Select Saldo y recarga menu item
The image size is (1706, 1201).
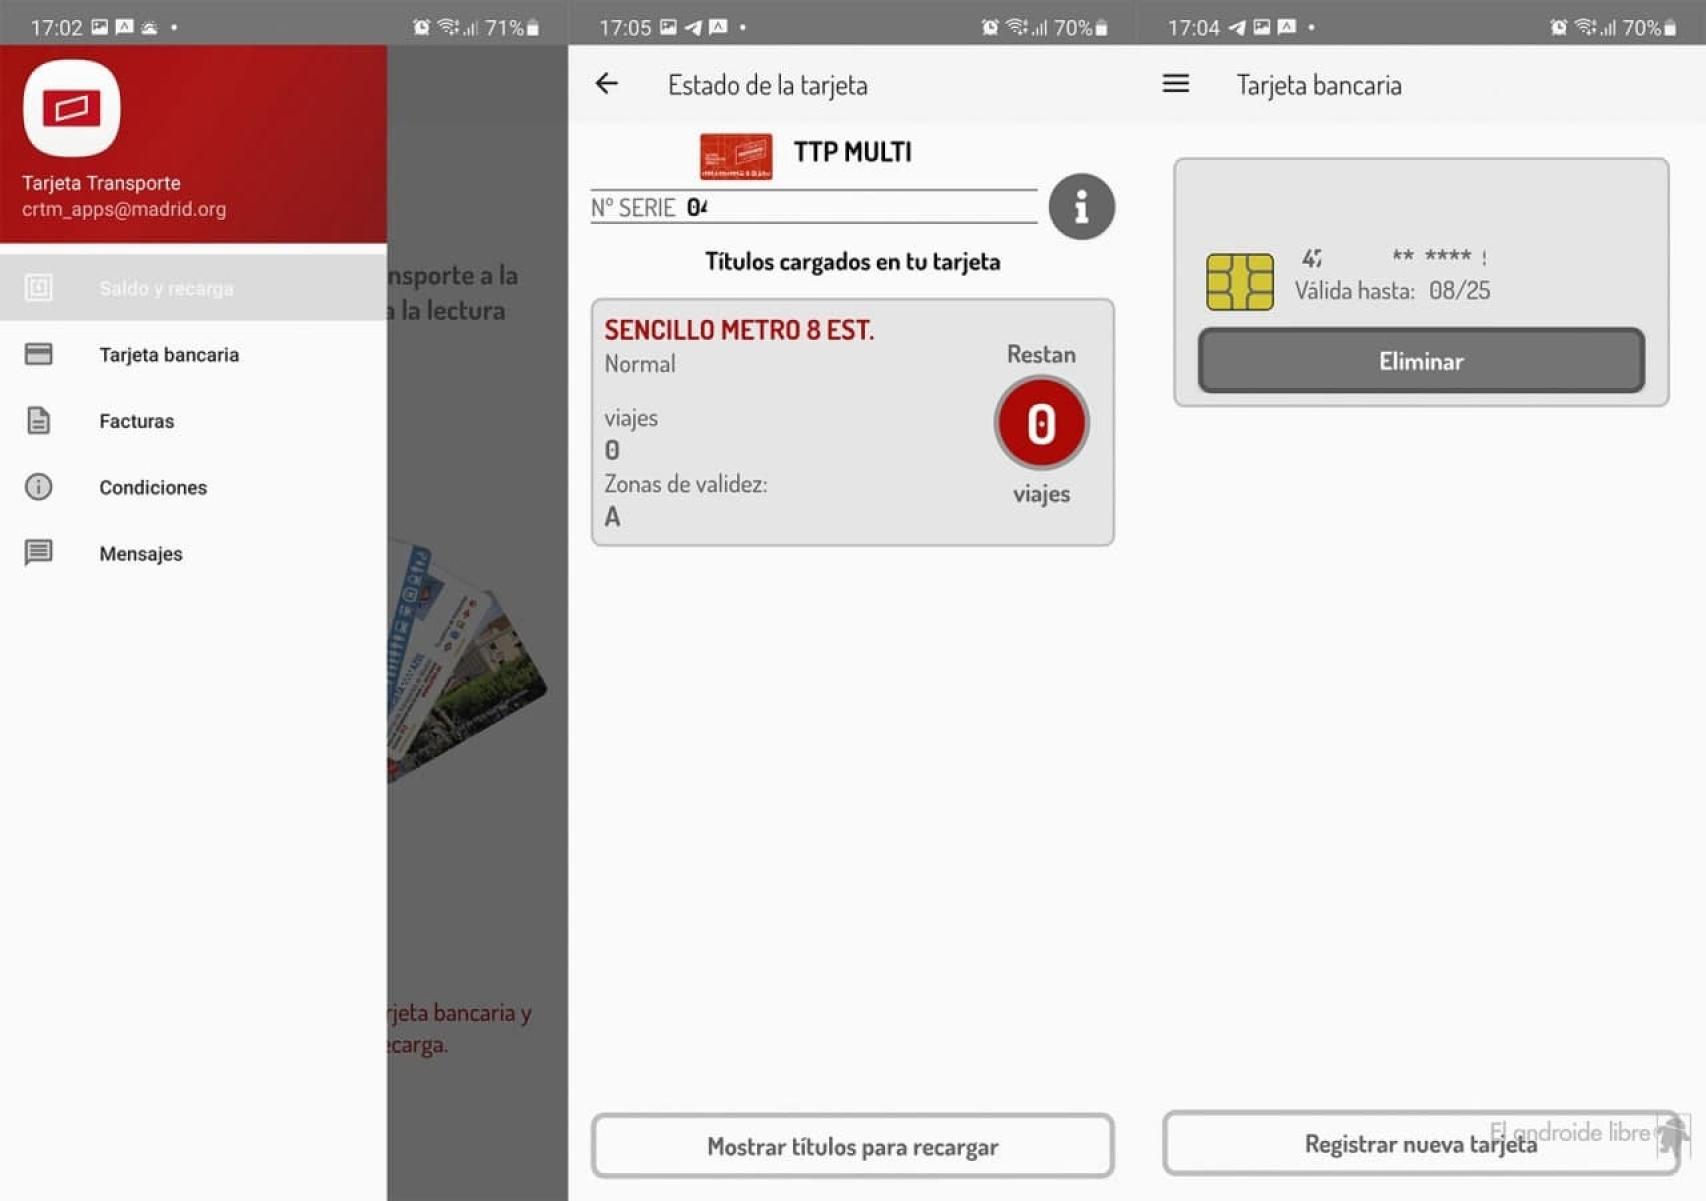(x=166, y=289)
